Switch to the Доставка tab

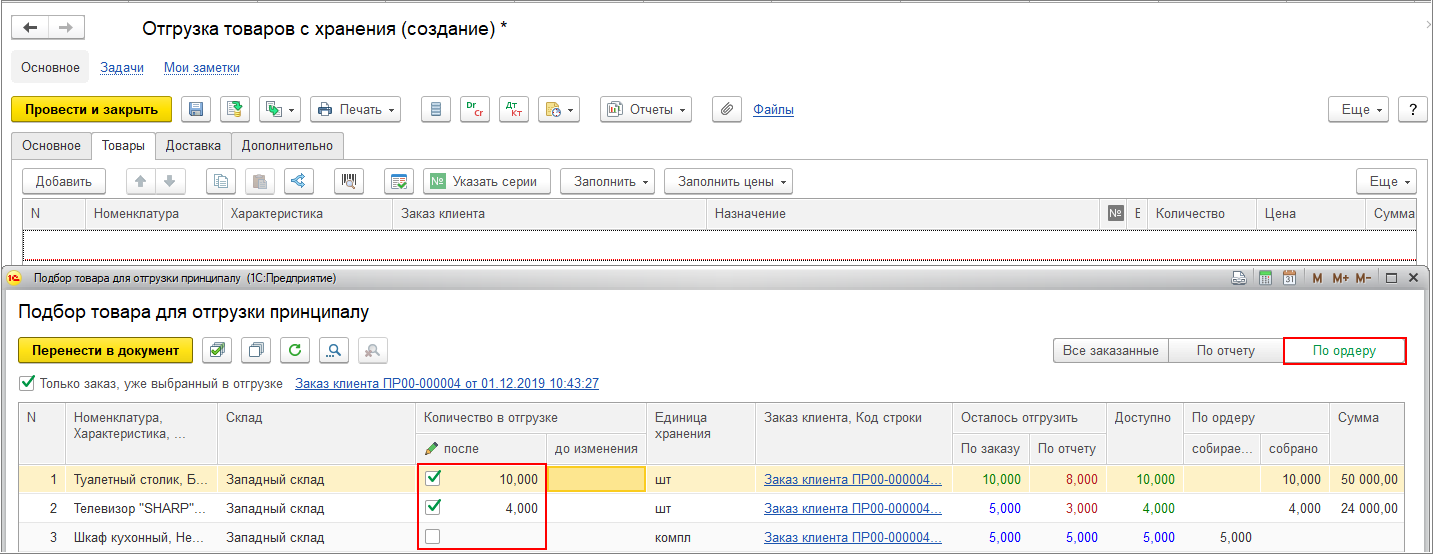(193, 145)
